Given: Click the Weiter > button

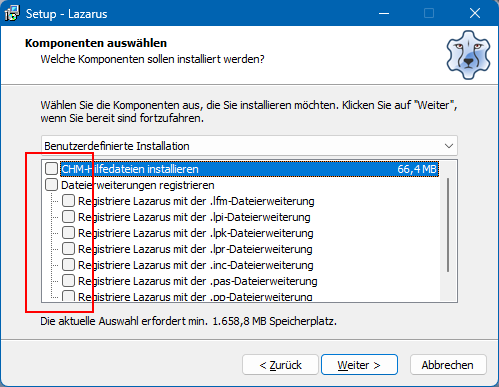Looking at the screenshot, I should [x=359, y=365].
